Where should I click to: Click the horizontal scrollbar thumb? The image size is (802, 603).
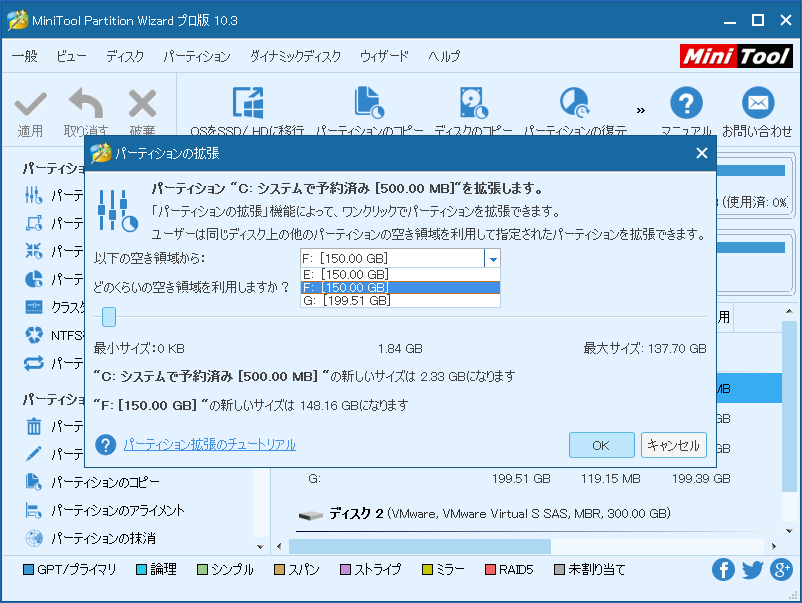[x=420, y=546]
